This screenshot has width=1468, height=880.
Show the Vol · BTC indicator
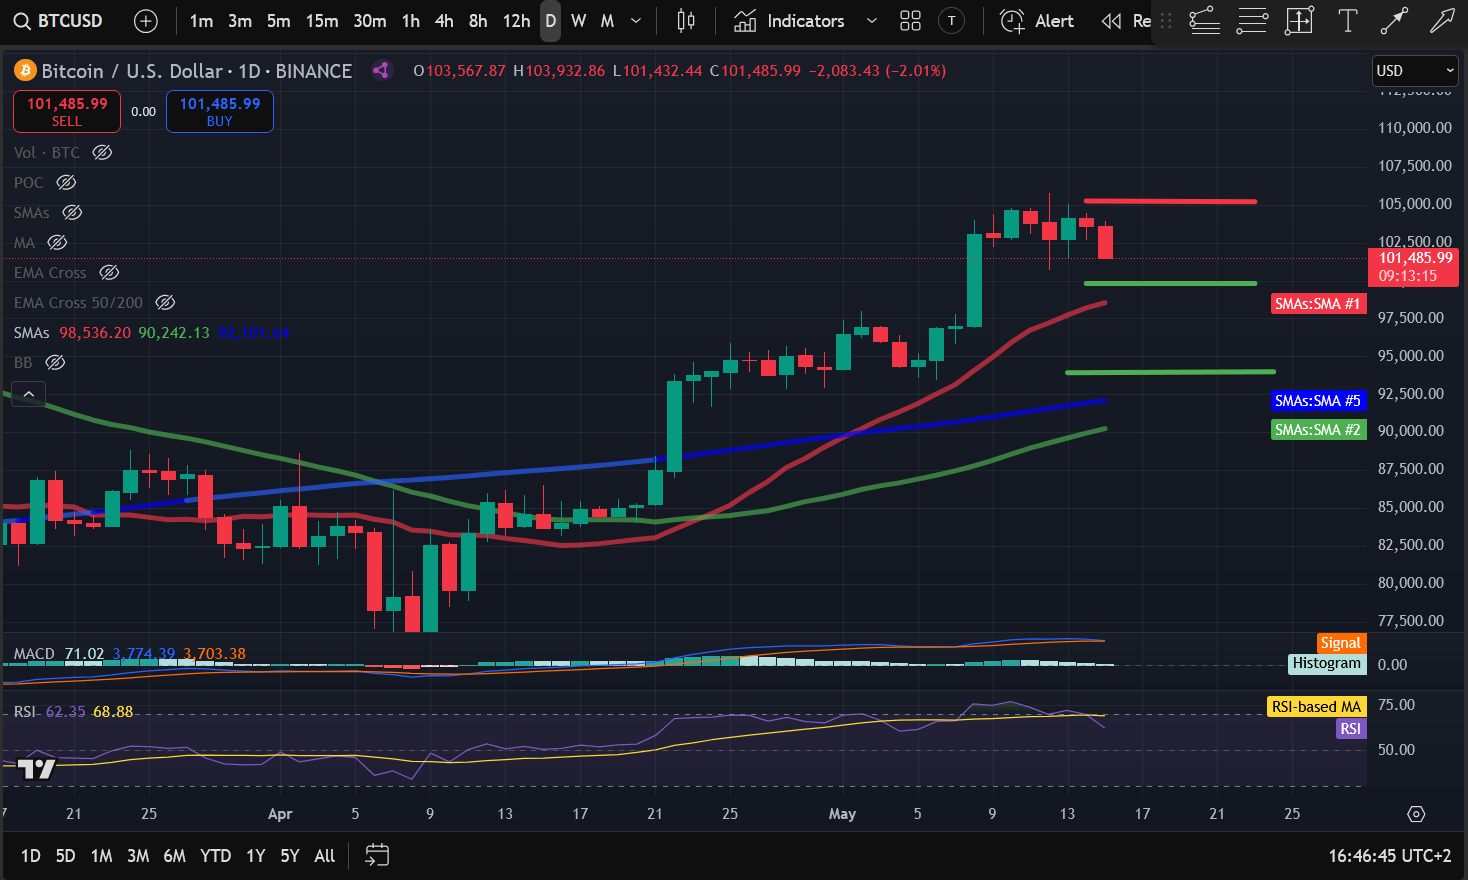(102, 152)
